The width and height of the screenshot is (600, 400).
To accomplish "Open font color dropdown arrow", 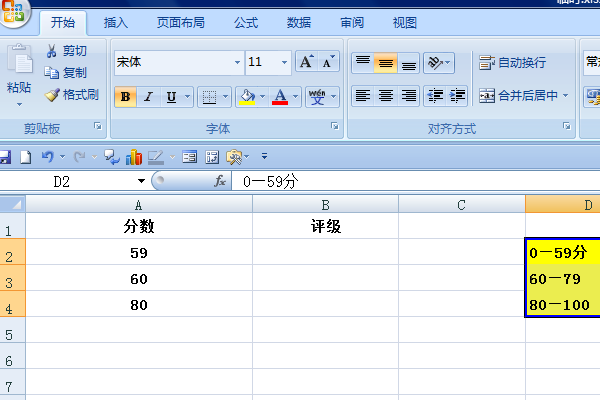I will 295,96.
